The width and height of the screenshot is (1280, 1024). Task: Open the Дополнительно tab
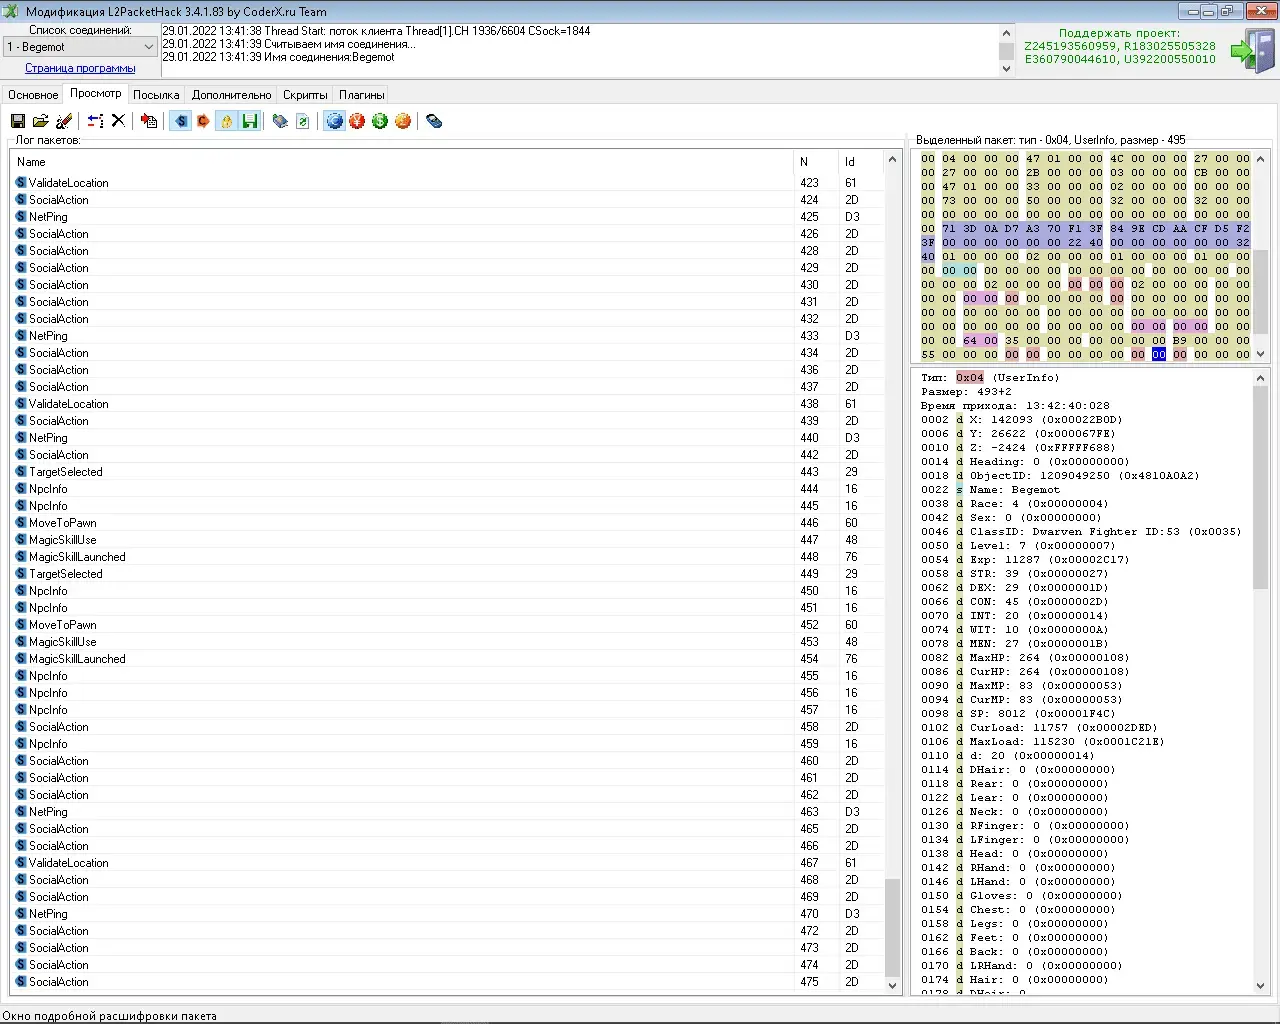232,95
